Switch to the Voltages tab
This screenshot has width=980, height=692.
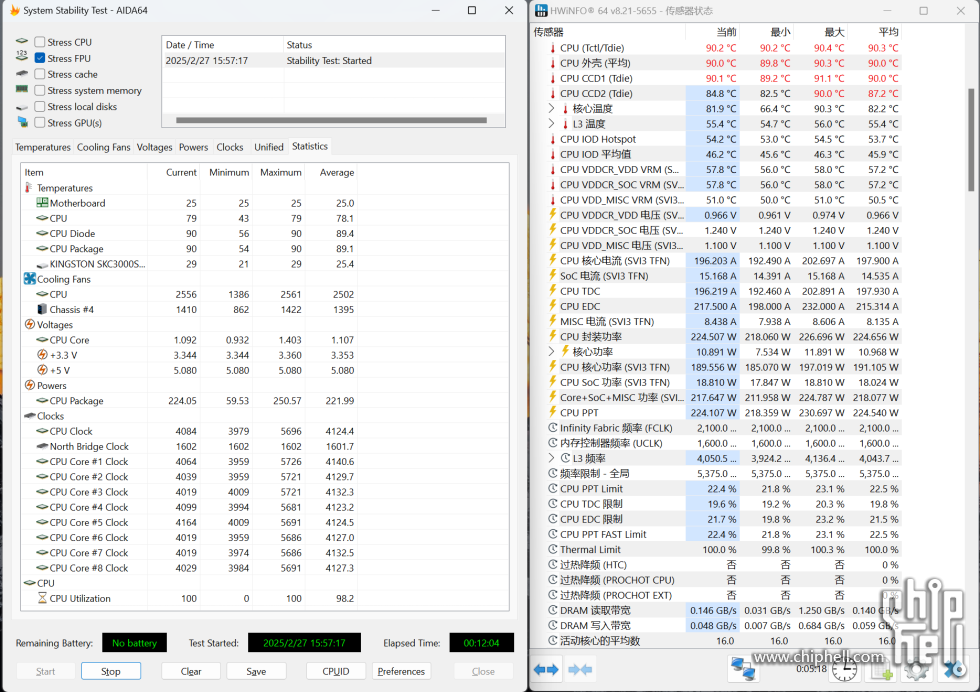(x=154, y=147)
